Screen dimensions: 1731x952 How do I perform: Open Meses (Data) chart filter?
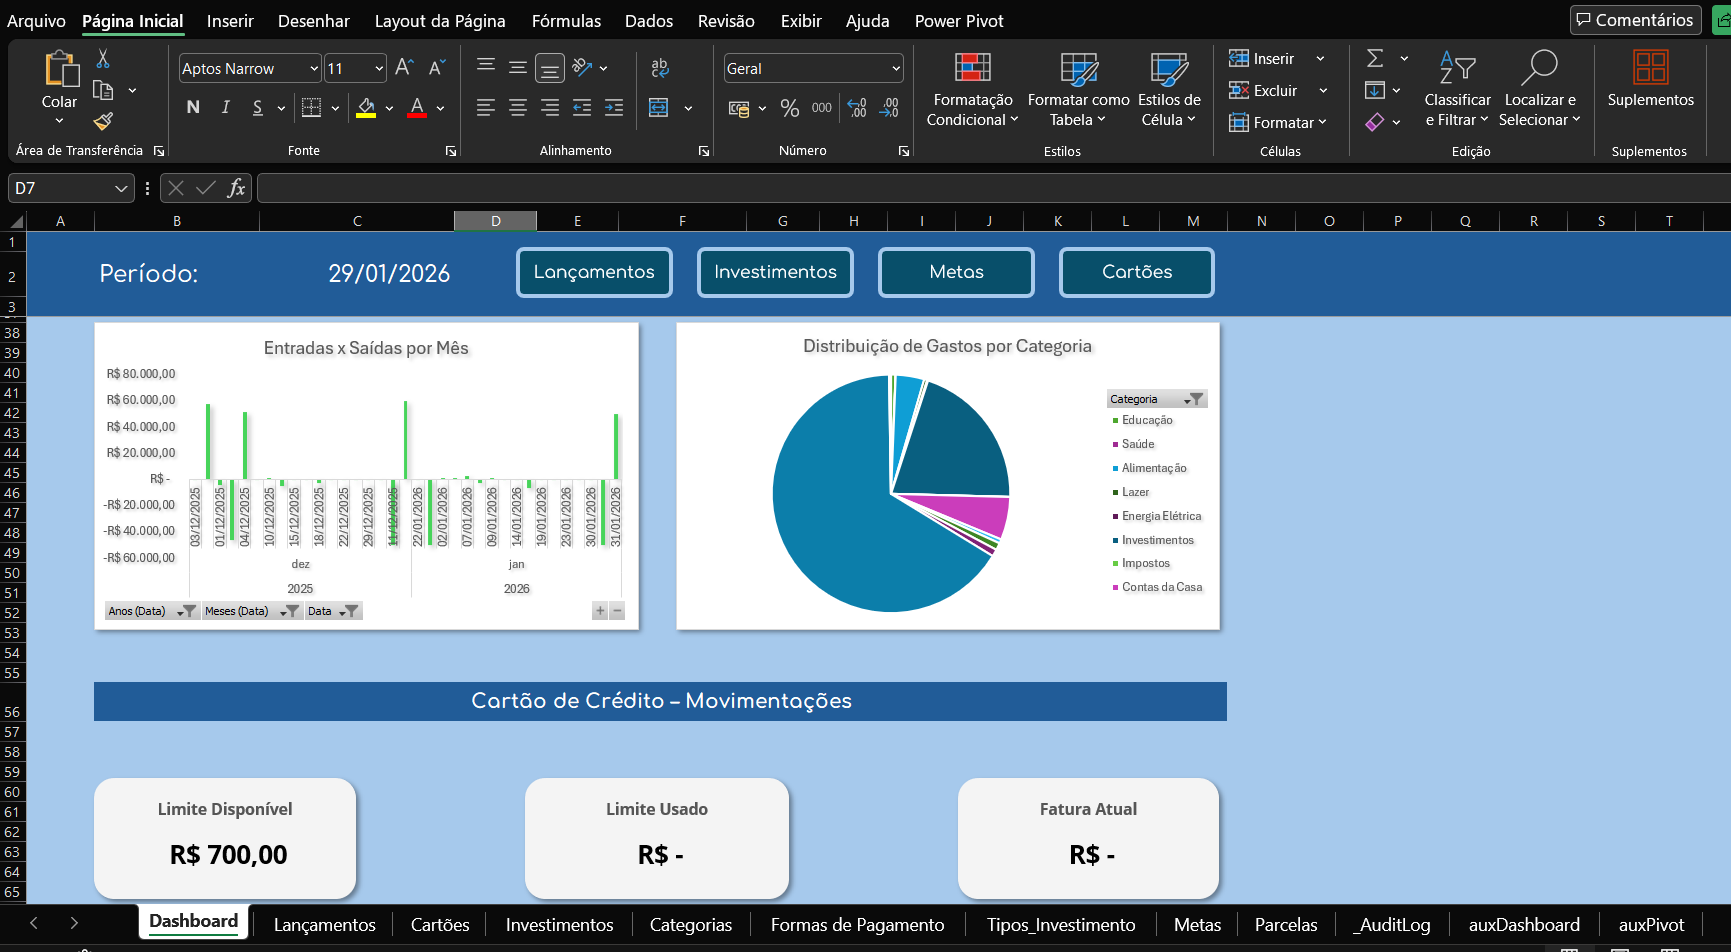pos(289,611)
